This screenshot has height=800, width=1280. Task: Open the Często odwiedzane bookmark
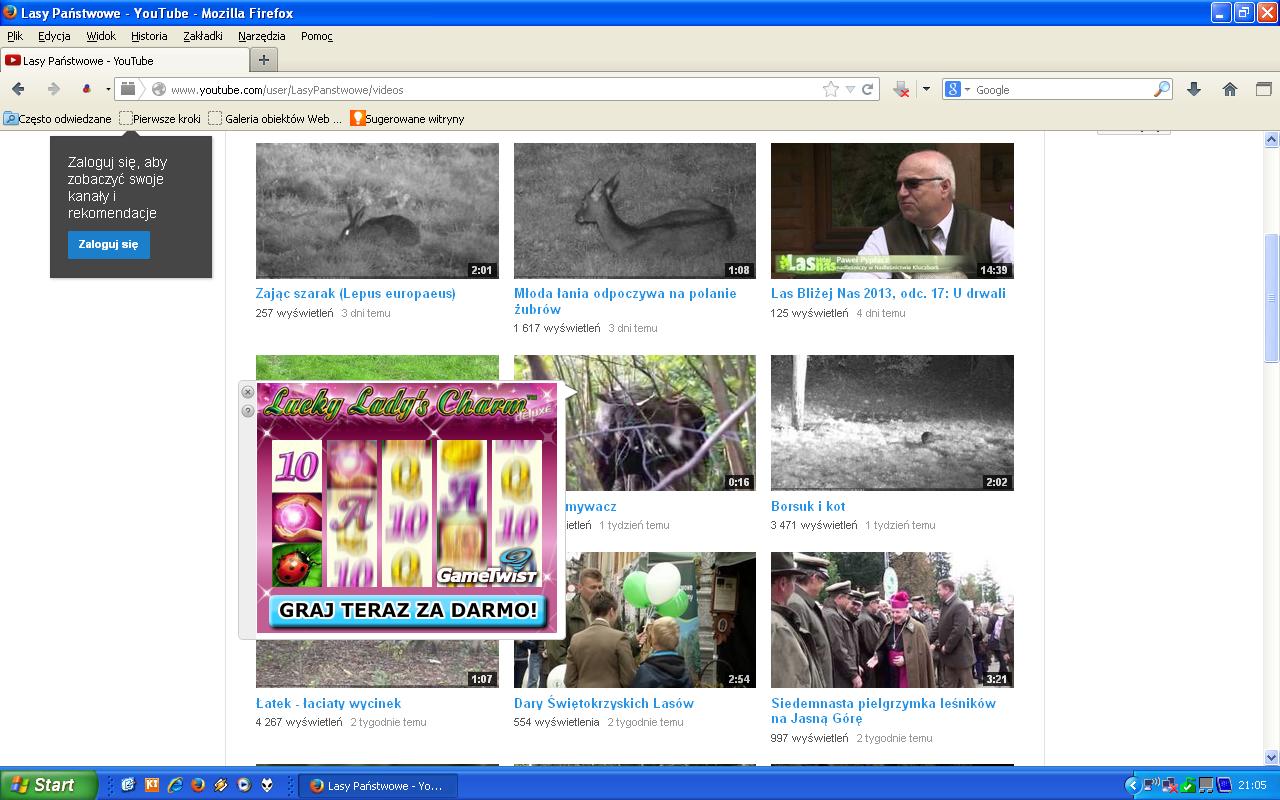(58, 118)
